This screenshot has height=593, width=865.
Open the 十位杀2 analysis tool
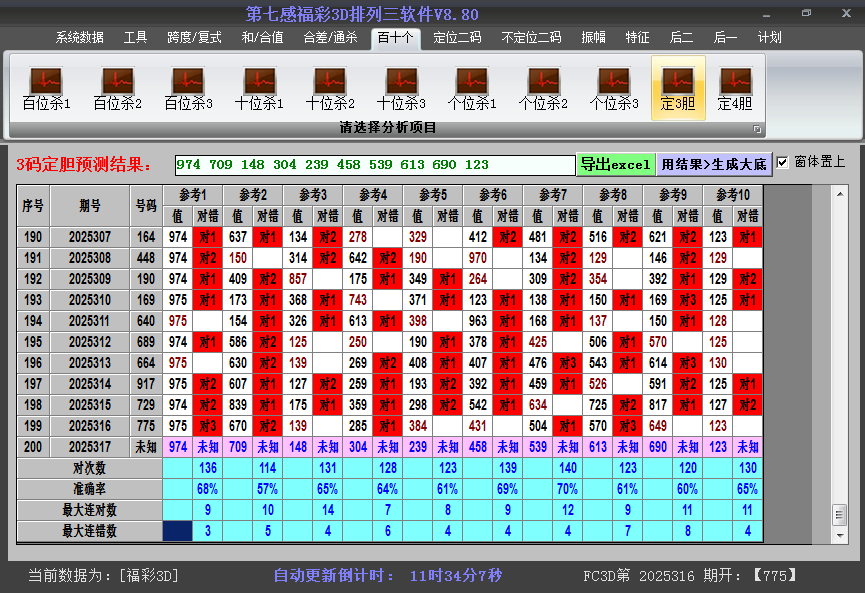point(330,85)
